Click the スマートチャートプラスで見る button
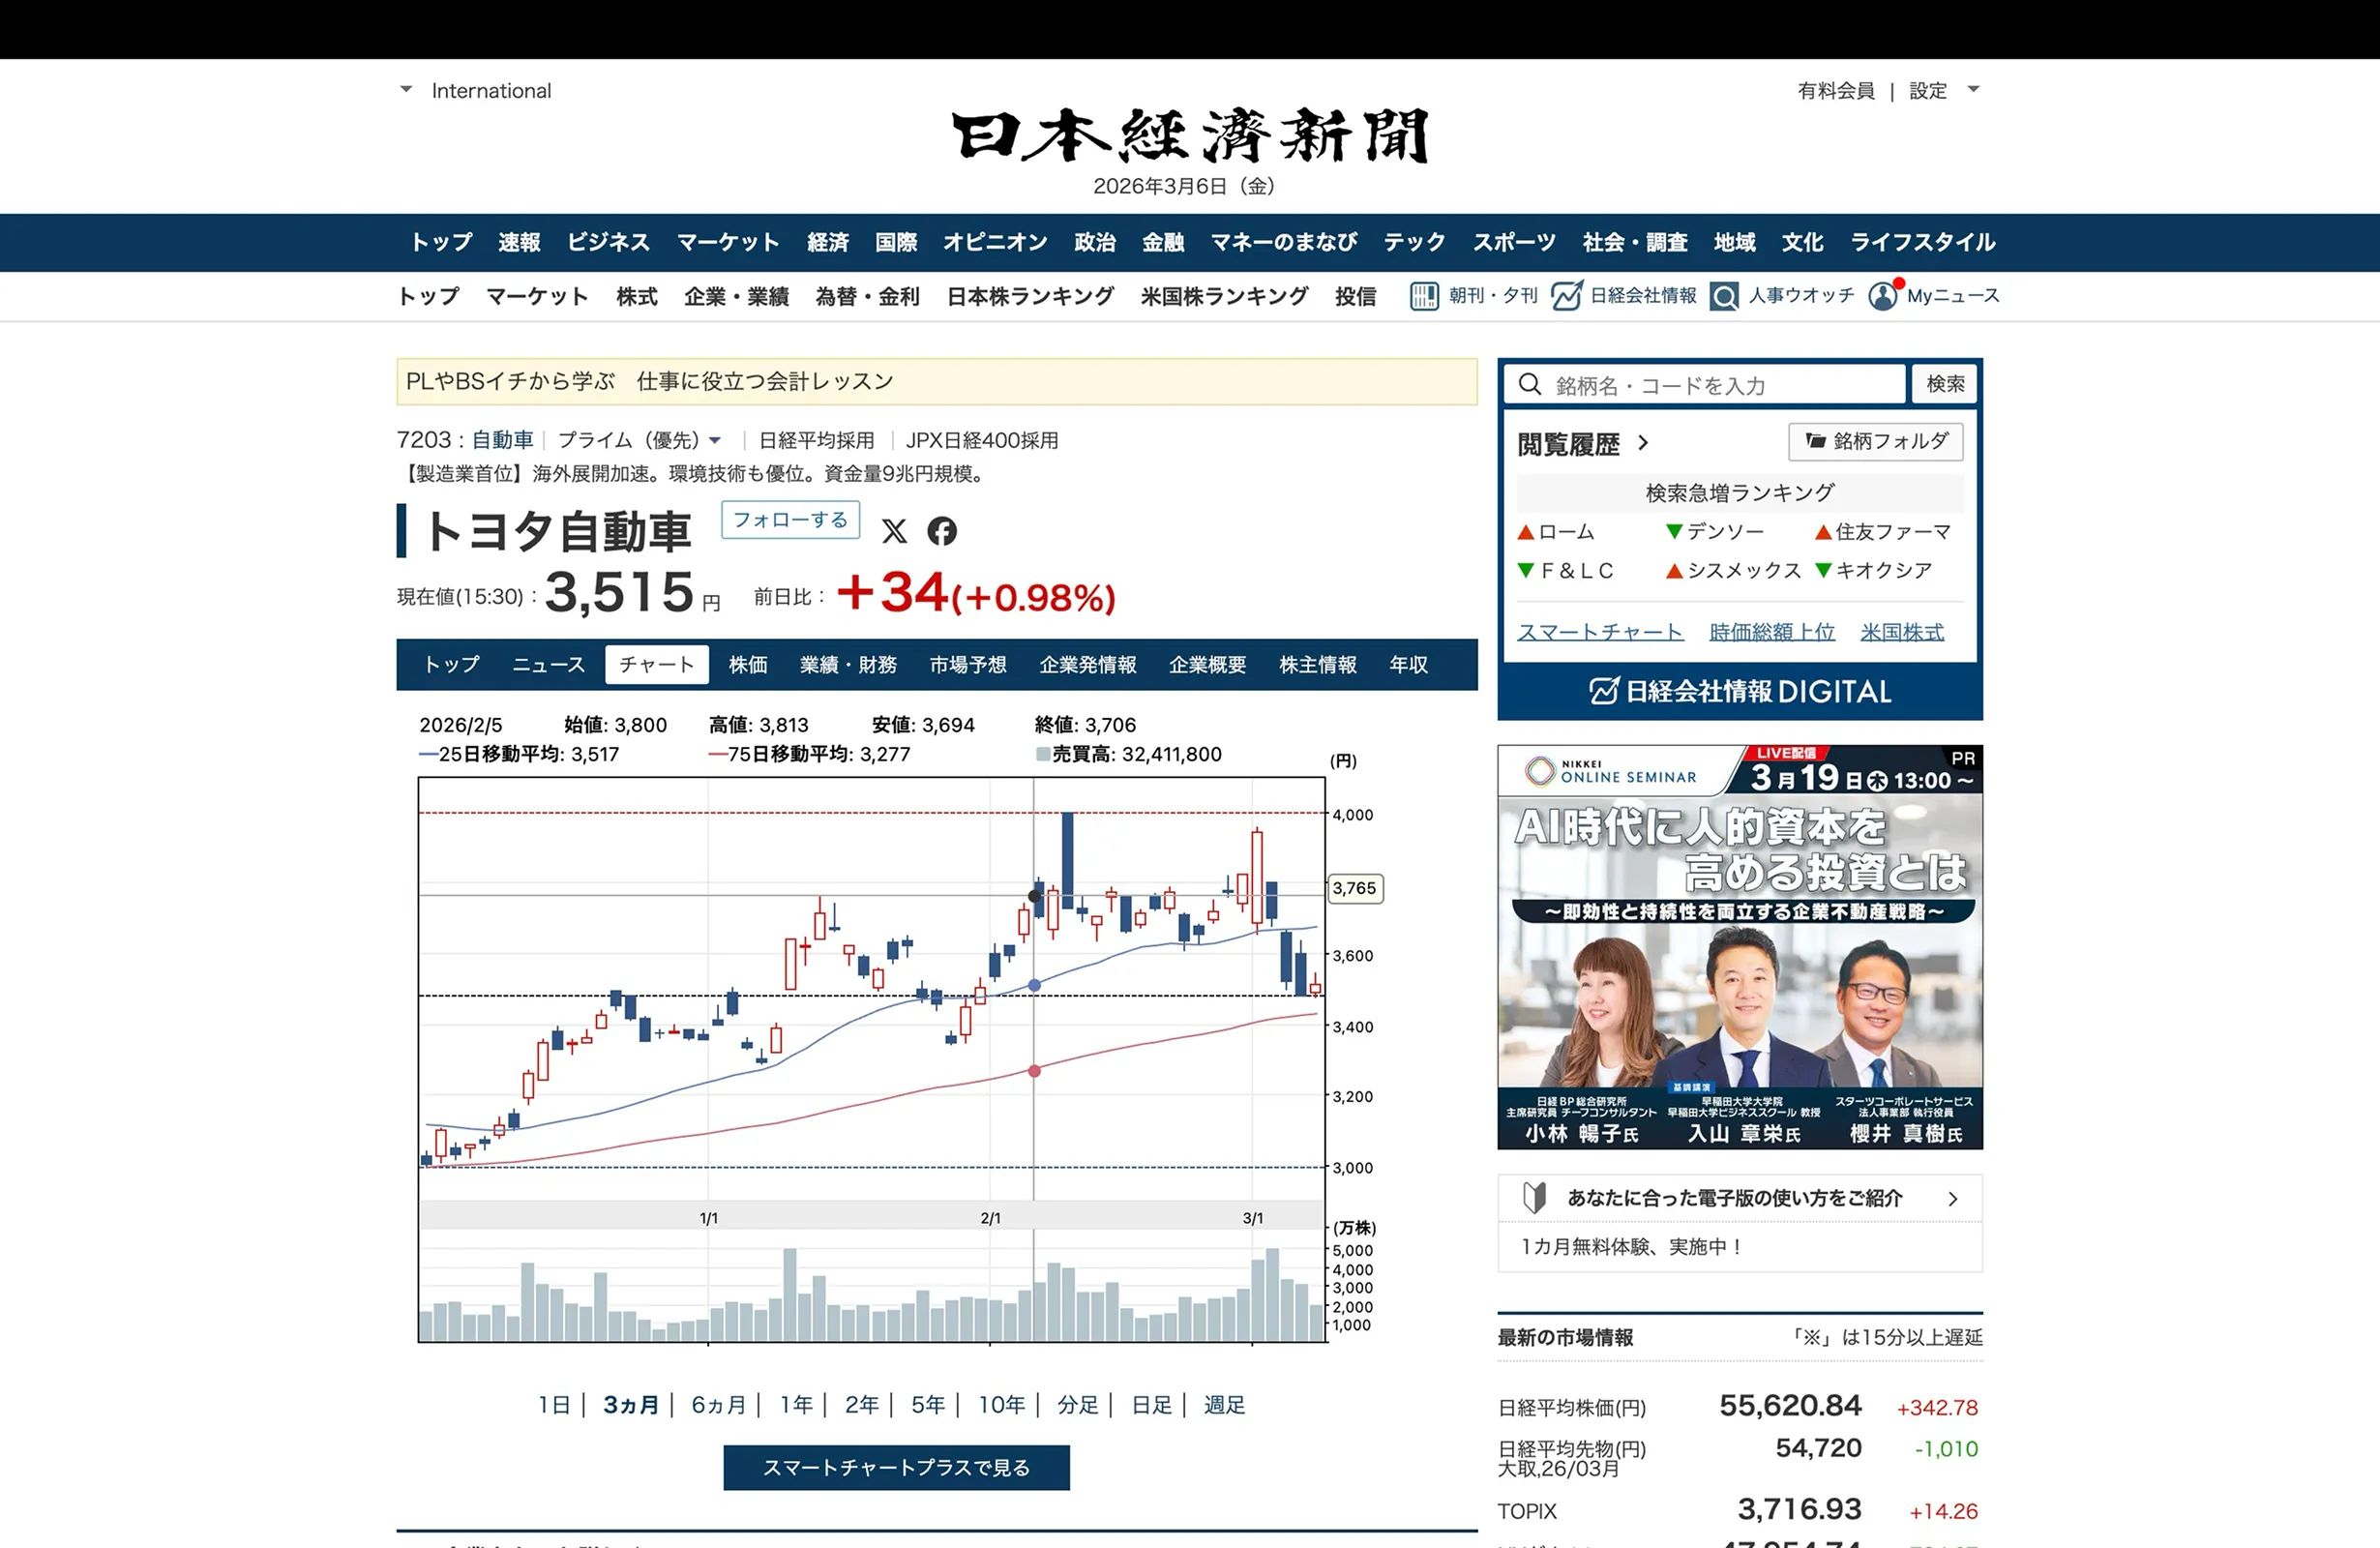 pos(897,1467)
